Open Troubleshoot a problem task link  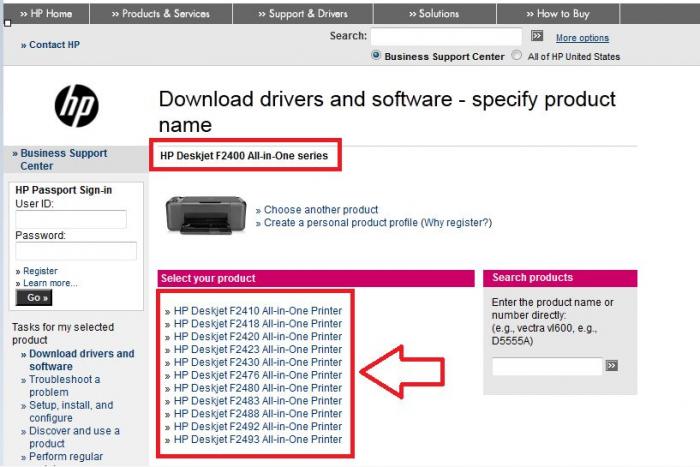(x=61, y=386)
